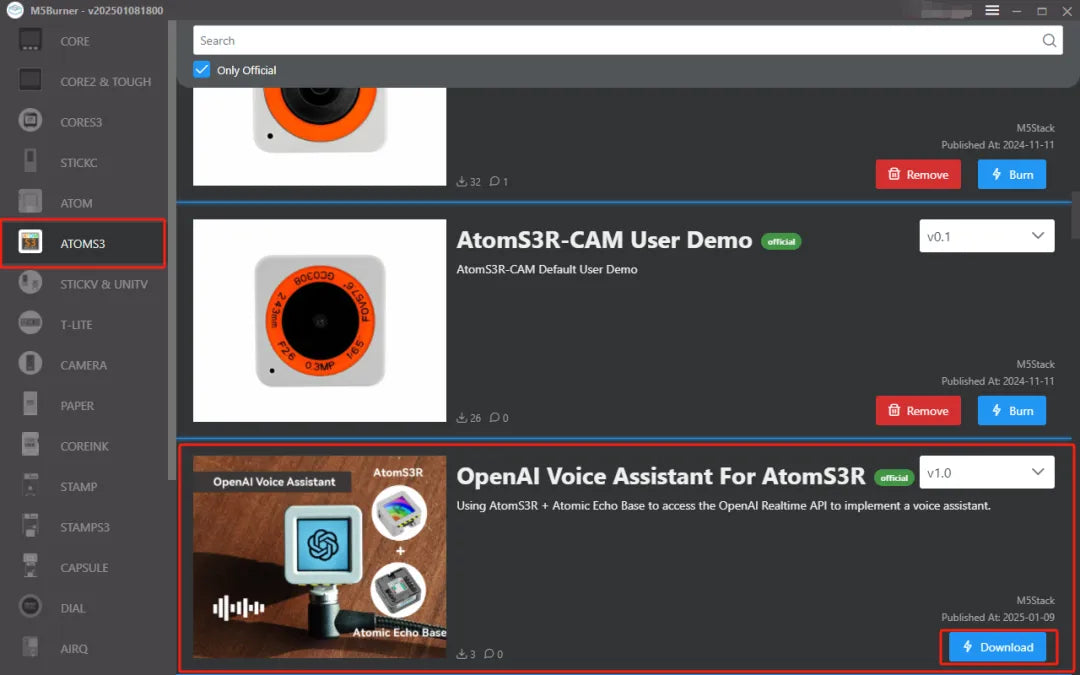1080x675 pixels.
Task: Click the 'Published At: 2025-01-09' text
Action: pos(997,617)
